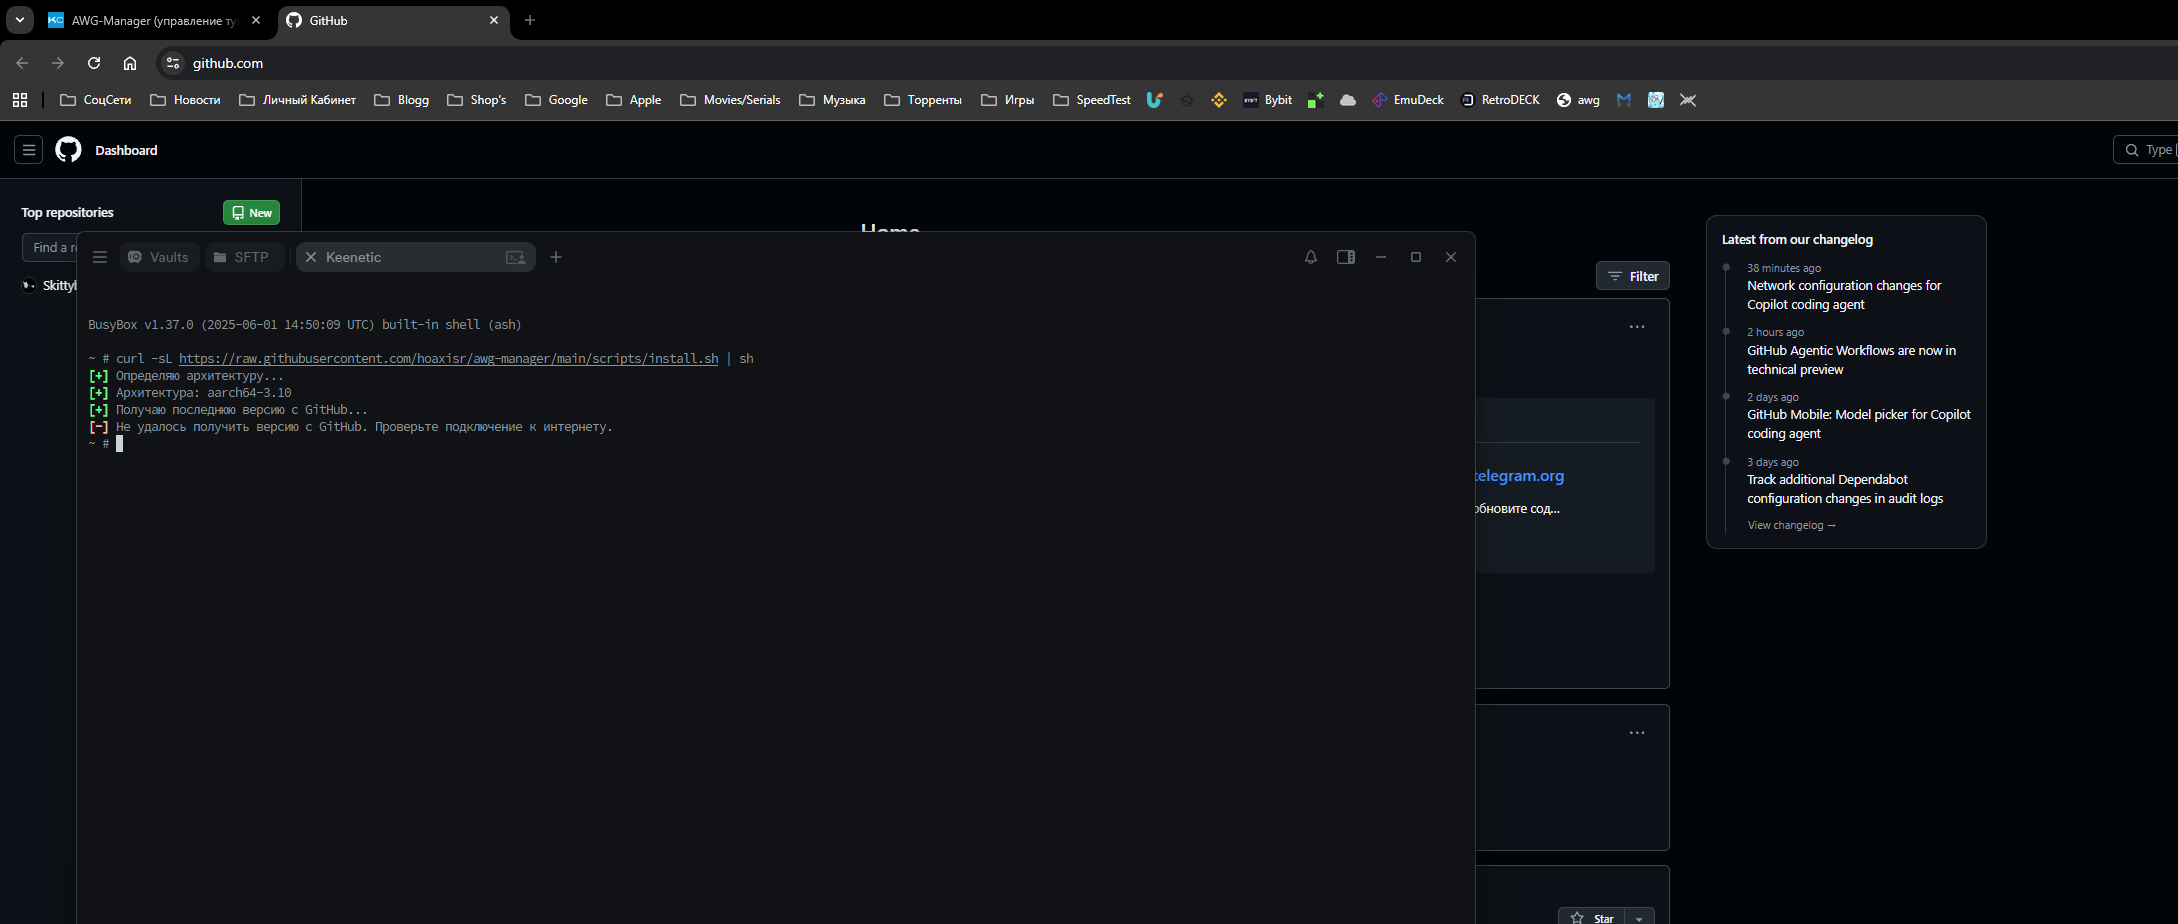The width and height of the screenshot is (2178, 924).
Task: Click the View changelog link
Action: pyautogui.click(x=1790, y=525)
